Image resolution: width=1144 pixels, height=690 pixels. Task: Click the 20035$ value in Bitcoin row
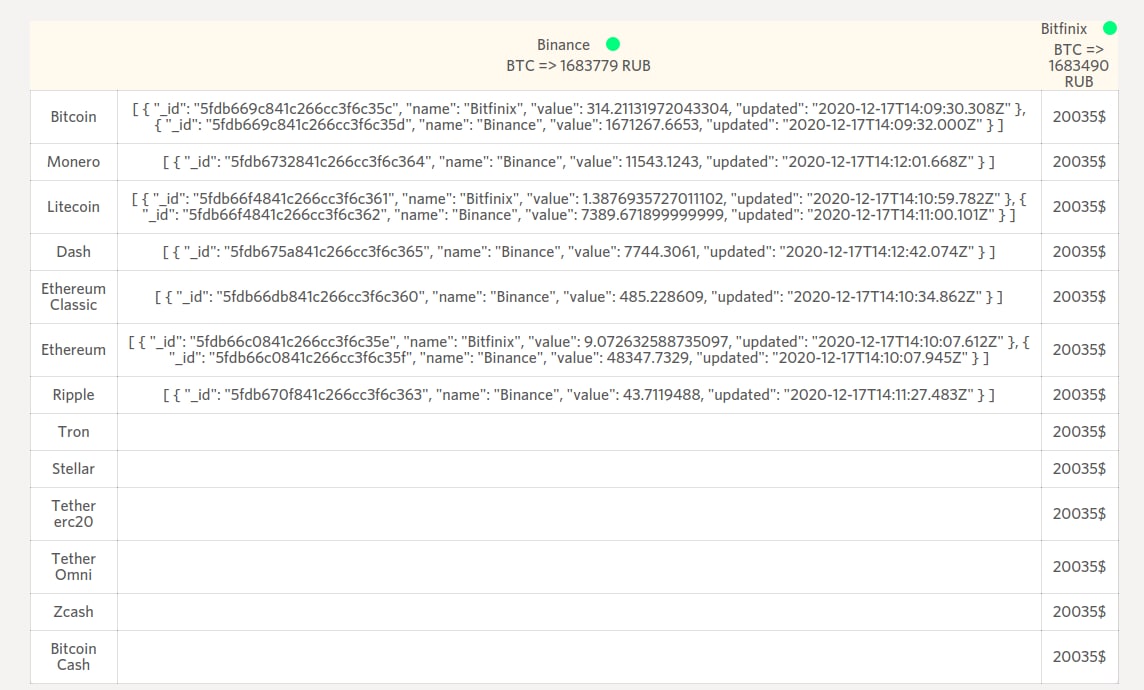(x=1079, y=117)
